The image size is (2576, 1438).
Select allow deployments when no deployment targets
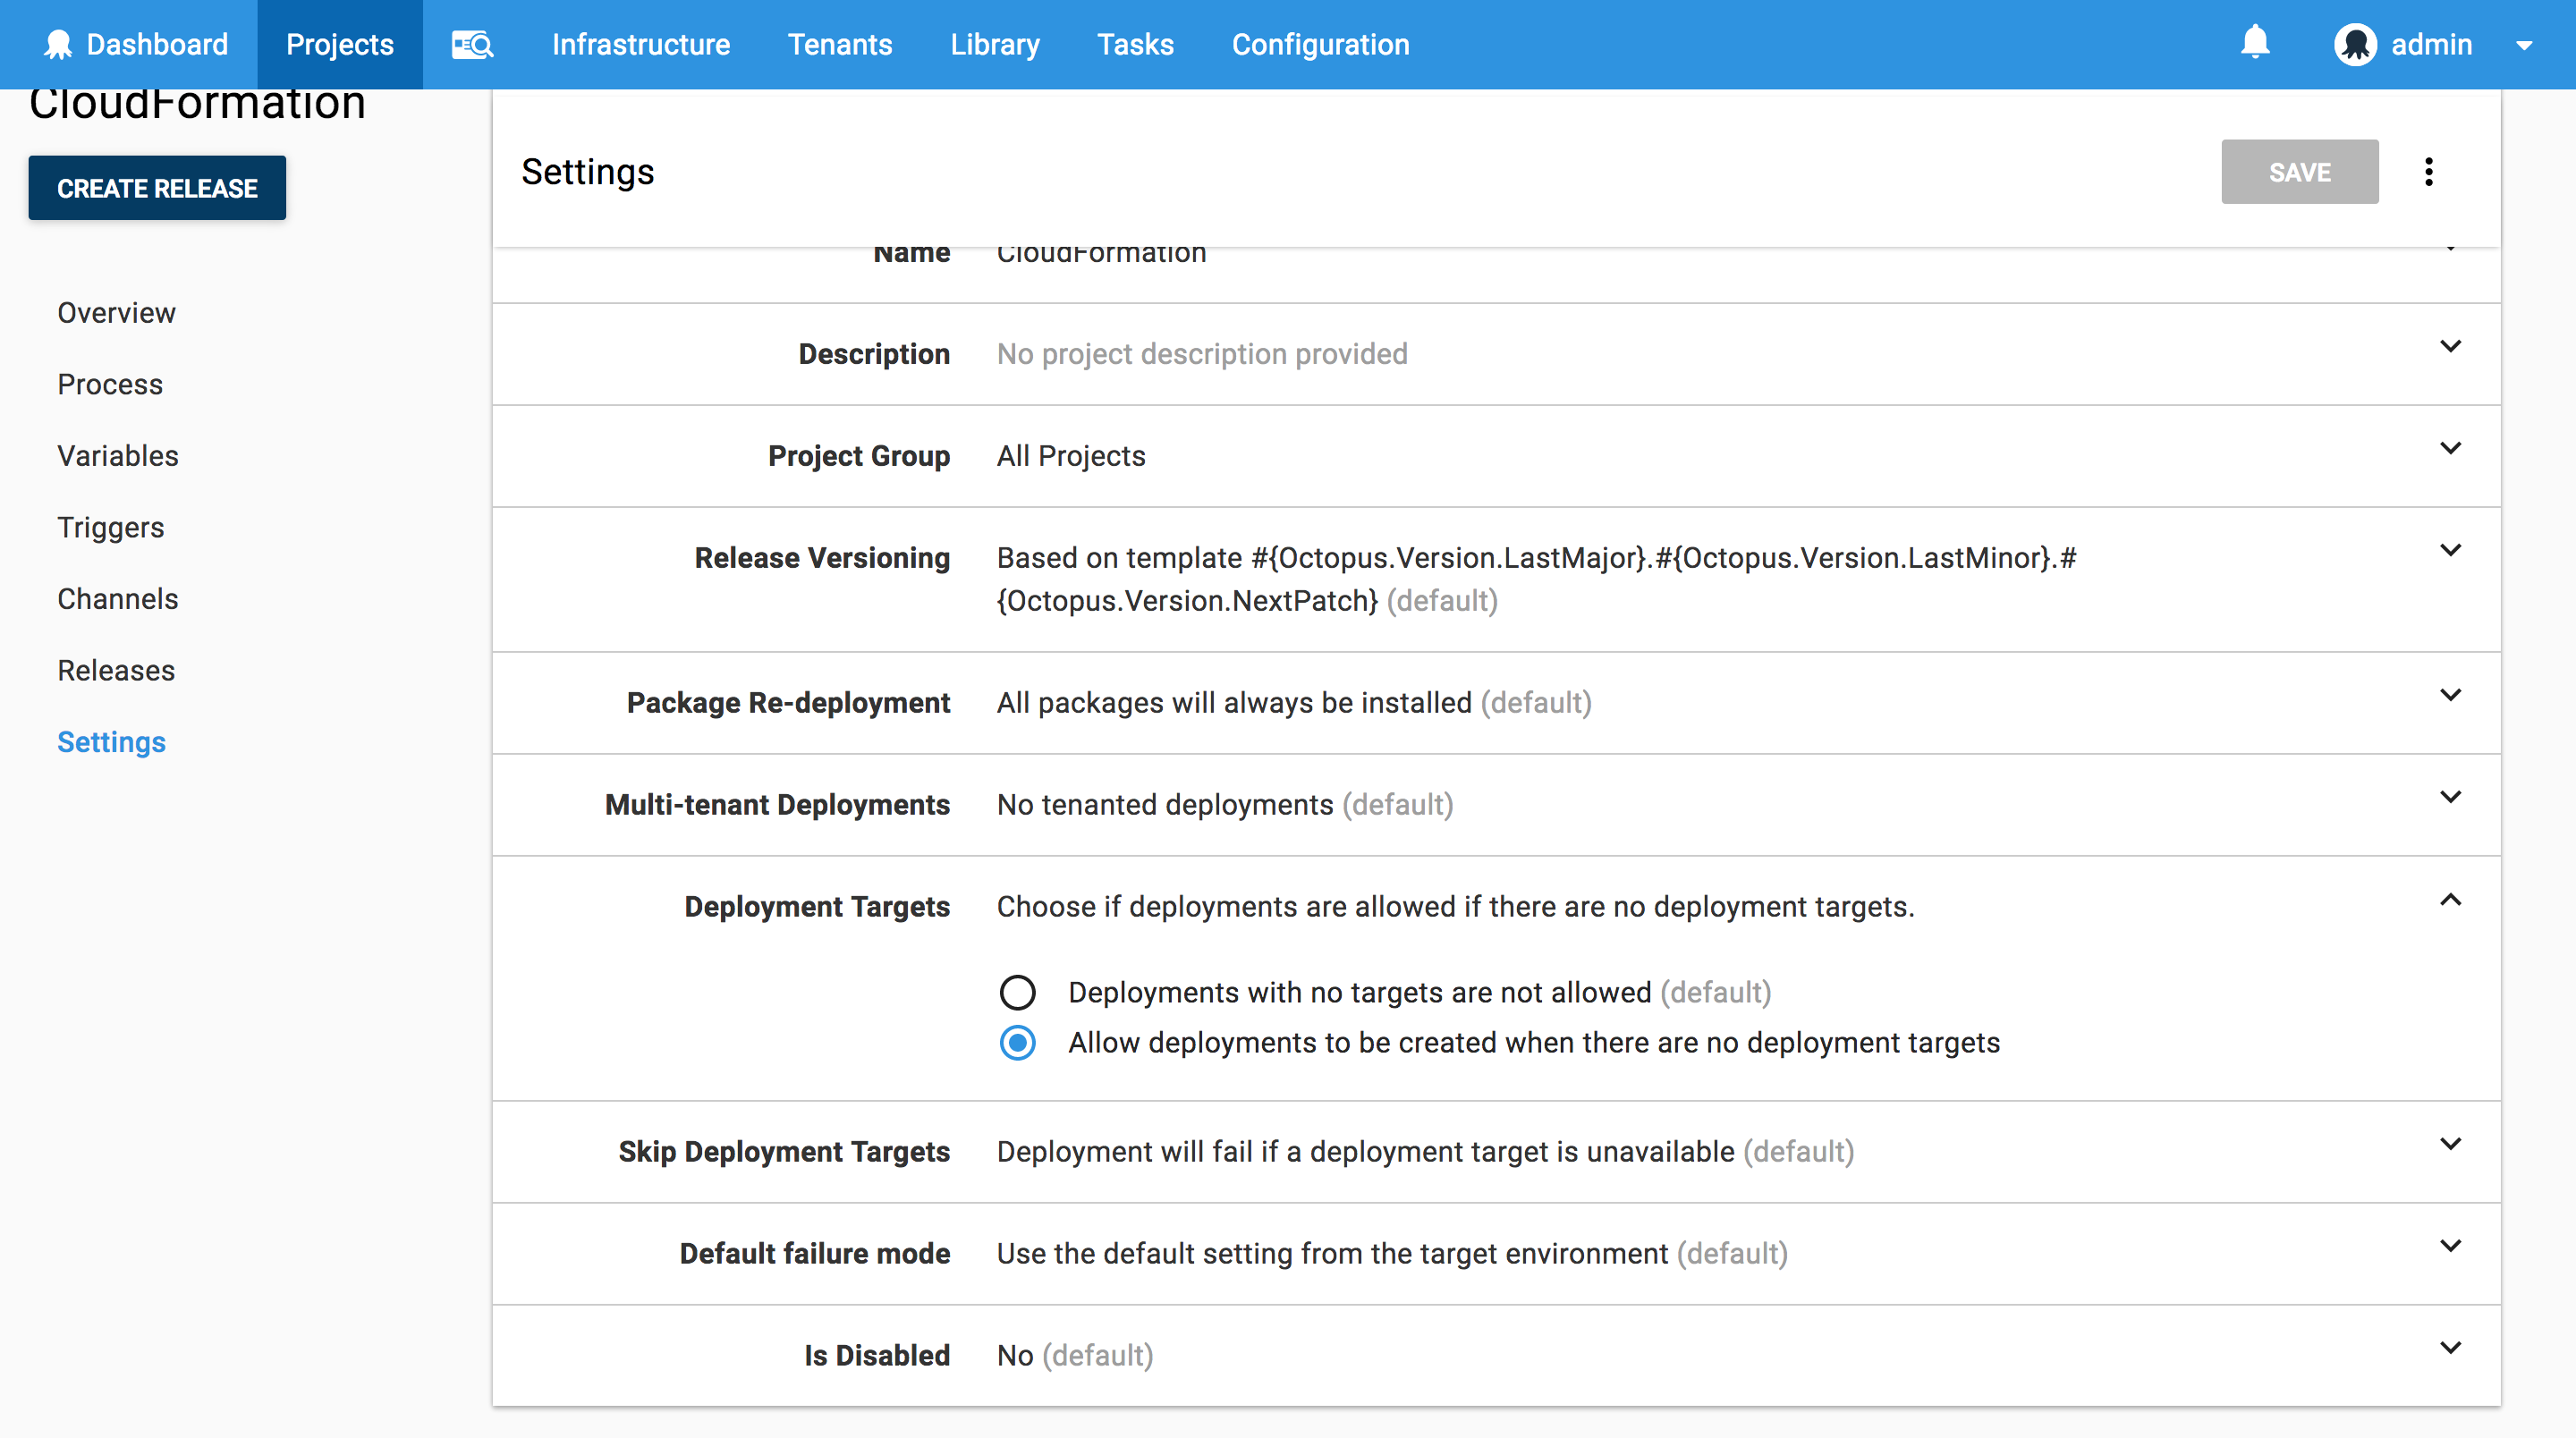point(1017,1043)
